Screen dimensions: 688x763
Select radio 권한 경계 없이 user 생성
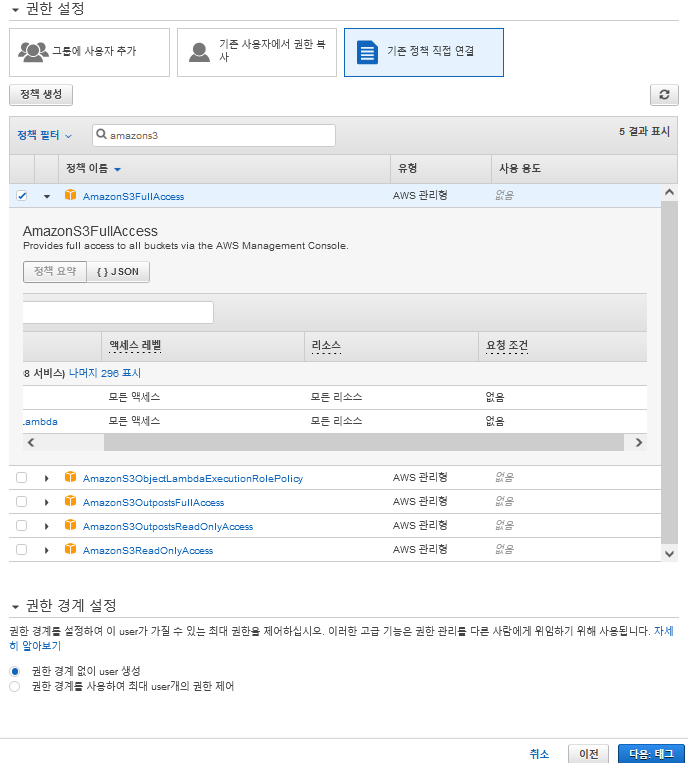tap(15, 672)
